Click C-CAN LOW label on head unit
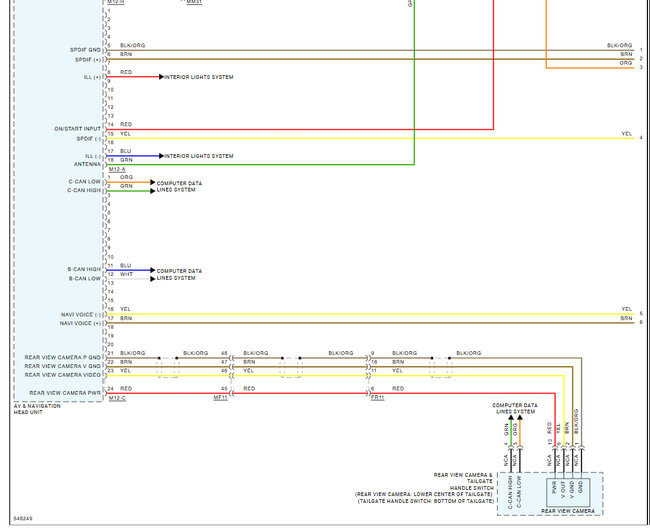 coord(85,182)
